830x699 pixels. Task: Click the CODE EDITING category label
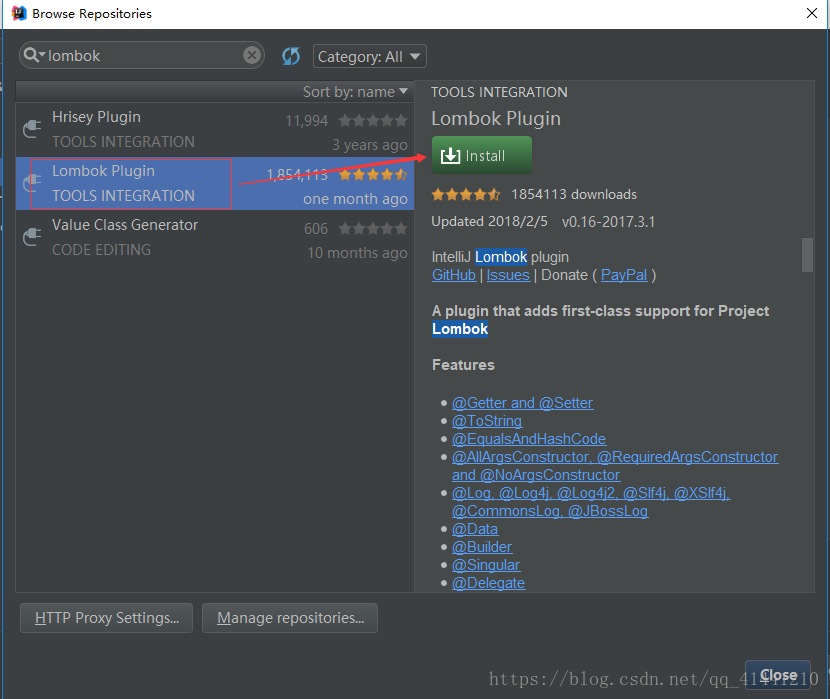click(x=102, y=250)
